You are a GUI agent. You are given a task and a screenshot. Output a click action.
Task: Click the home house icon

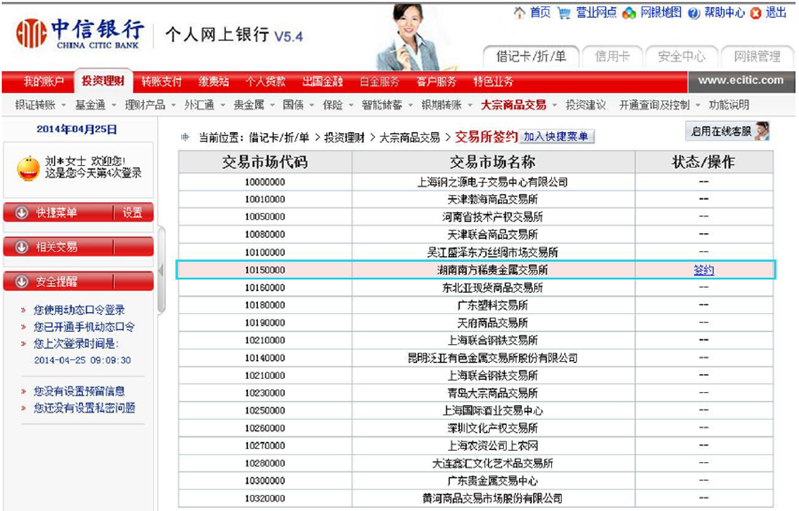[519, 13]
